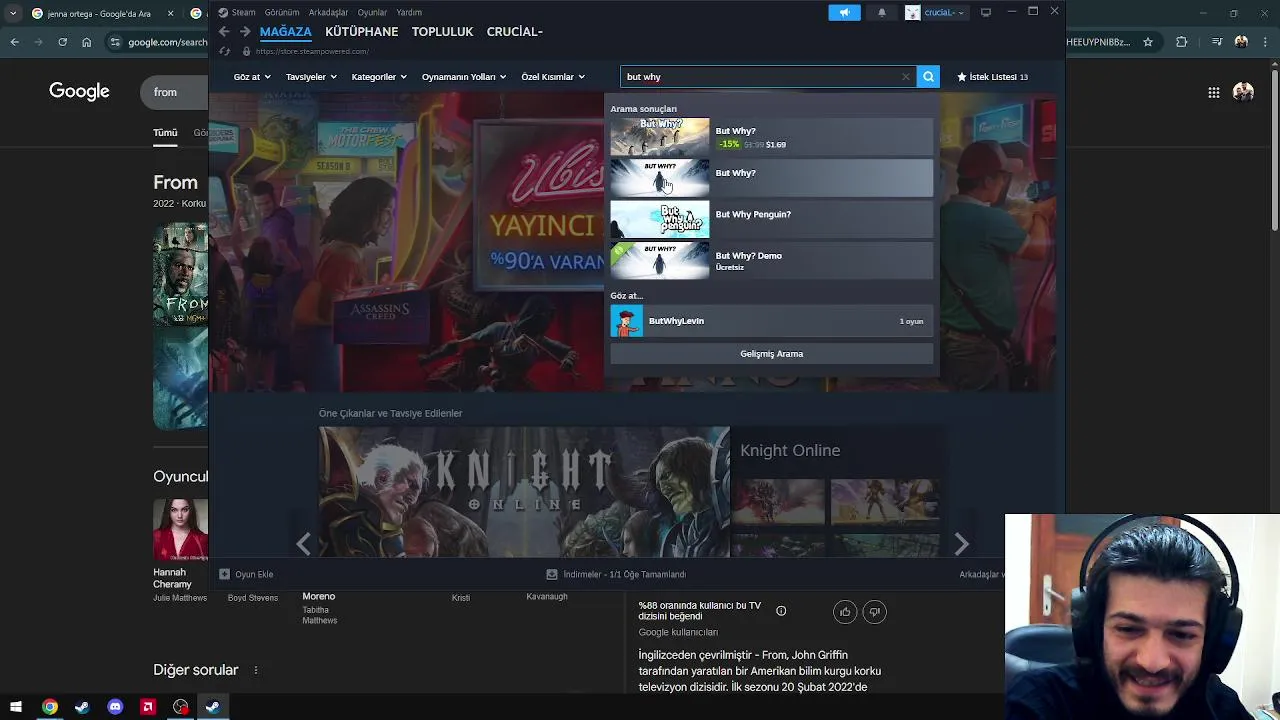Expand Oynamanın Yolları dropdown
The width and height of the screenshot is (1280, 720).
(x=464, y=77)
